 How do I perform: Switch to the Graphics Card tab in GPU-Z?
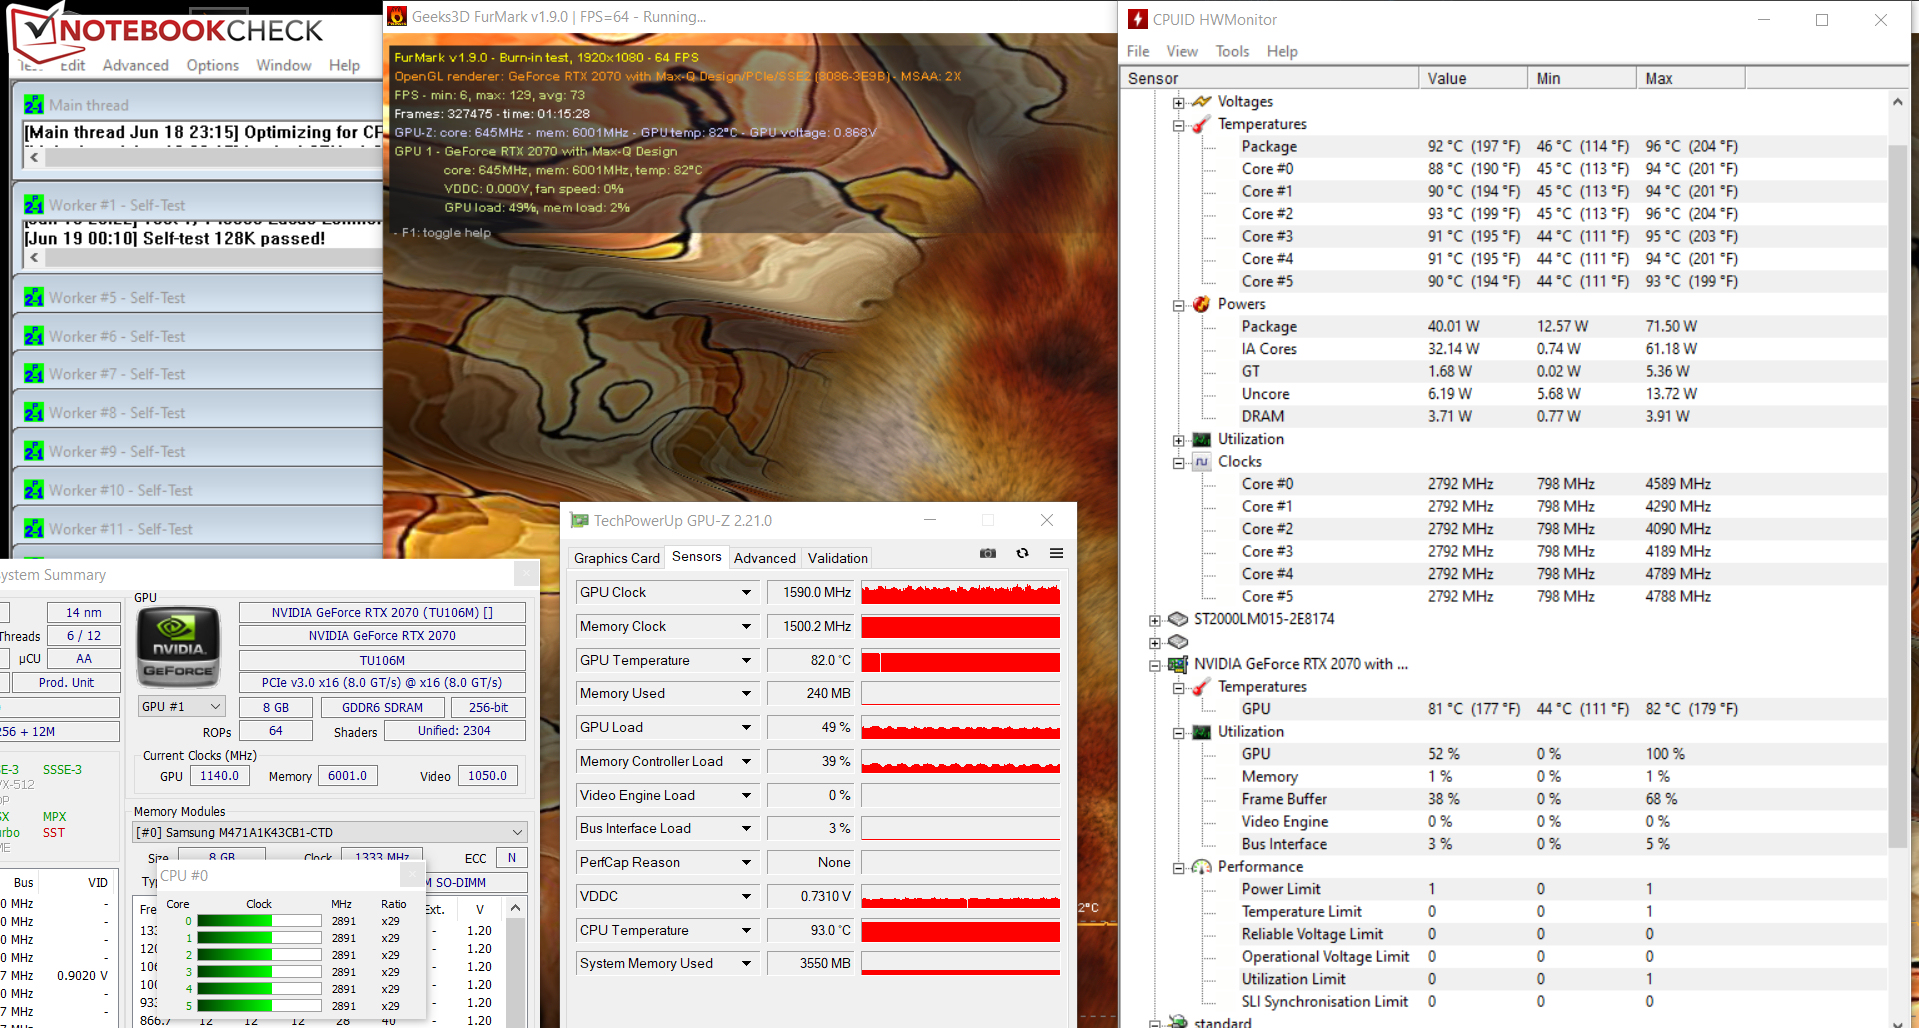click(617, 558)
